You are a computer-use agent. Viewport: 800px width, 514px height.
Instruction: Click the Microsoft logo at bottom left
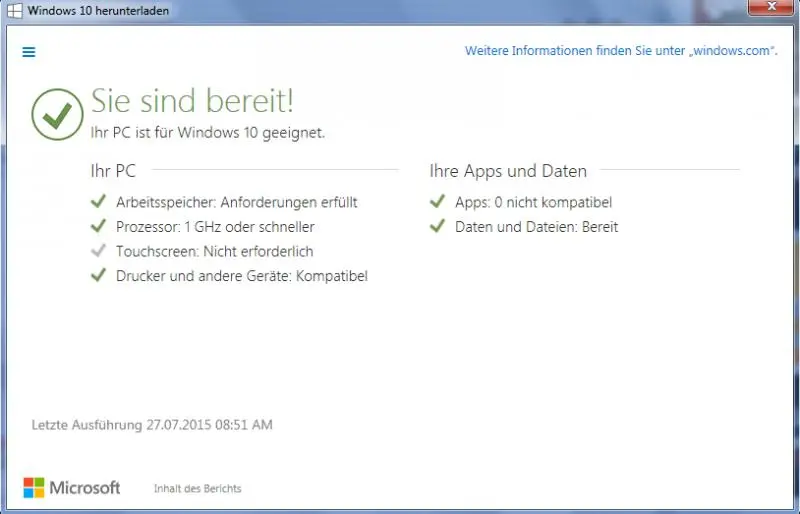click(x=71, y=488)
